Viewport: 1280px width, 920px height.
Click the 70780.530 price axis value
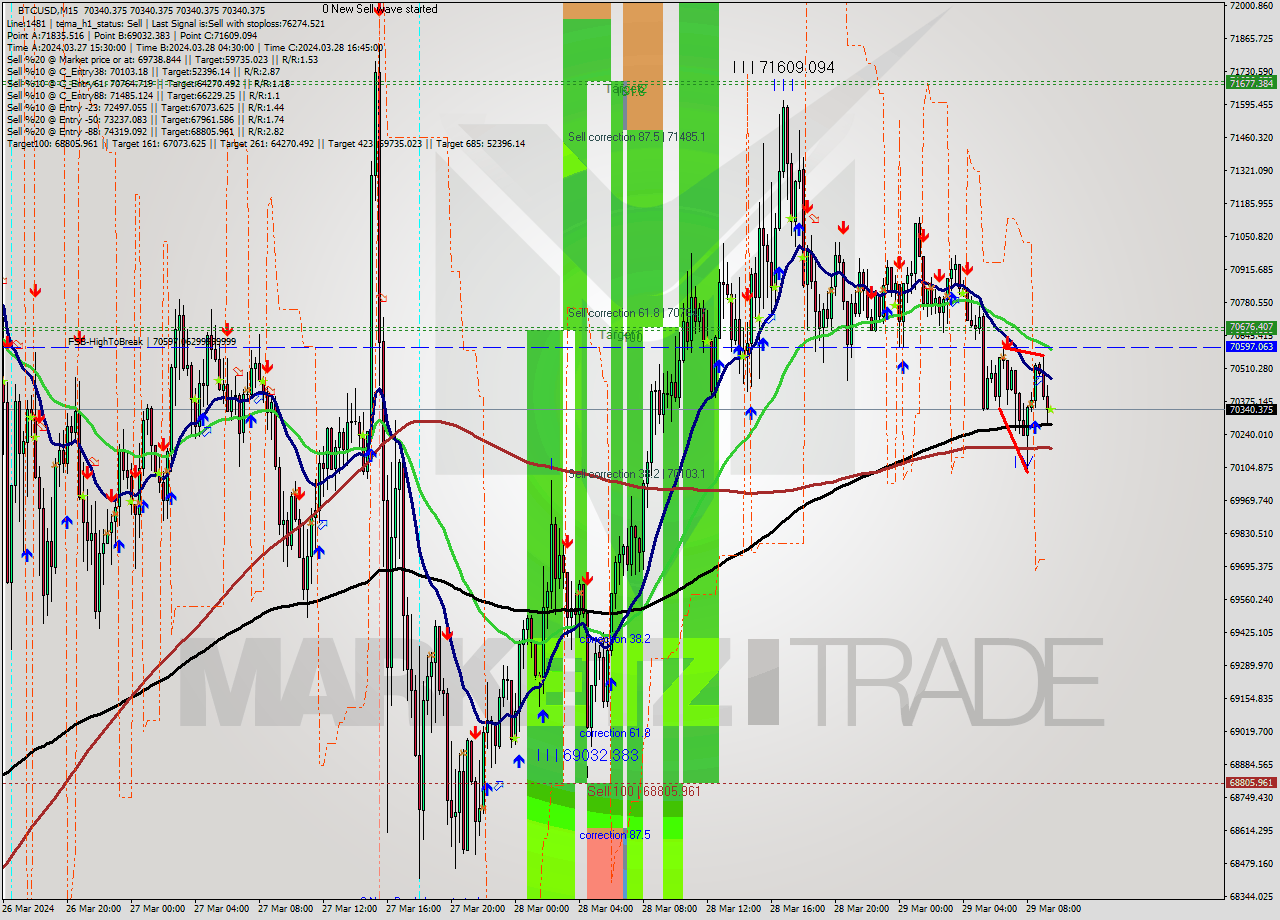click(1250, 302)
